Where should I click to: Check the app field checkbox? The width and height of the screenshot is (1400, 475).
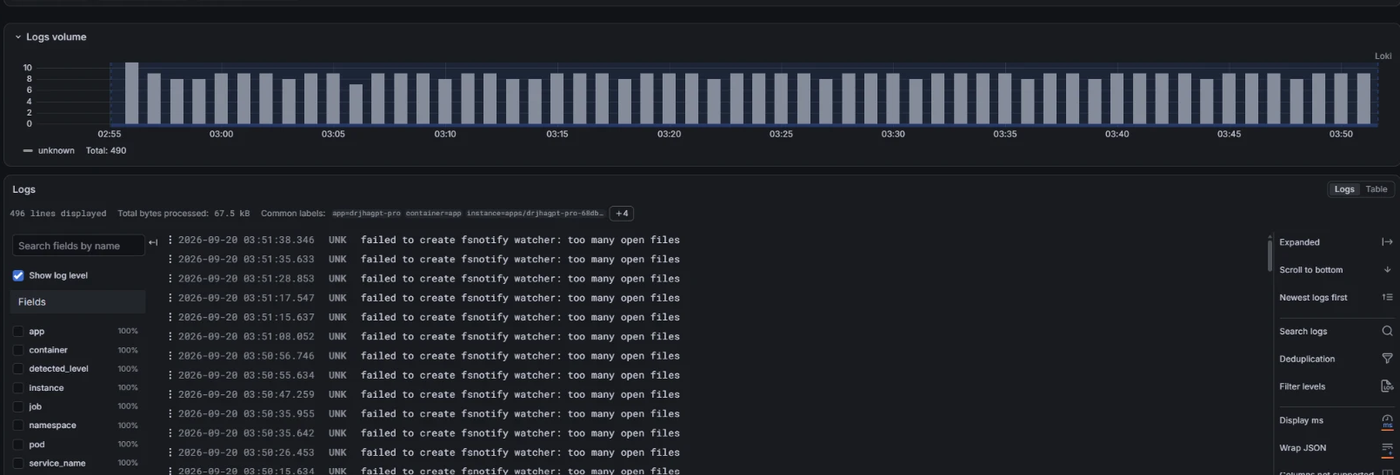(x=18, y=331)
